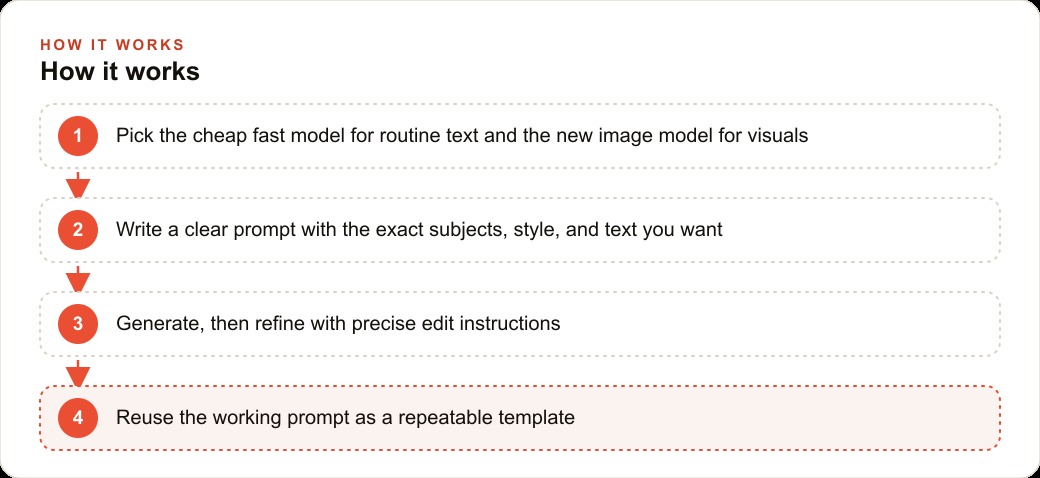Image resolution: width=1040 pixels, height=478 pixels.
Task: Select the bold How it works heading
Action: 120,72
